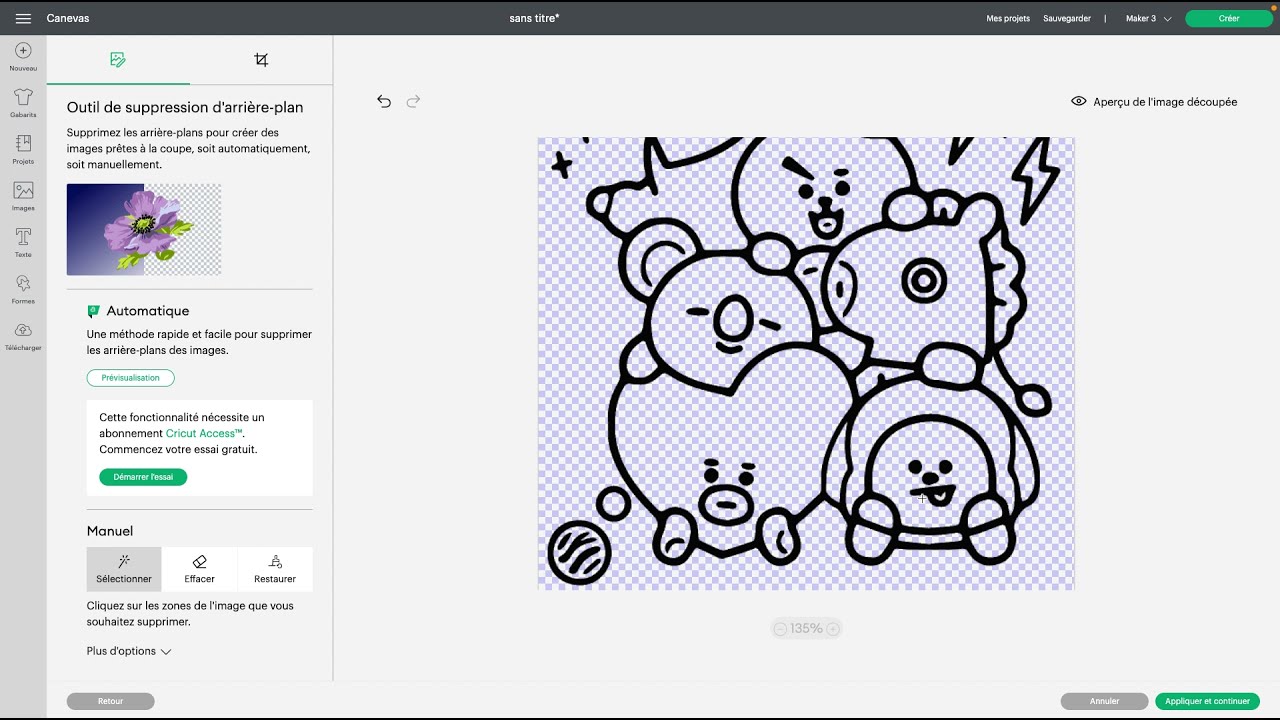The image size is (1280, 720).
Task: Click Démarrer l'essai button
Action: tap(143, 477)
